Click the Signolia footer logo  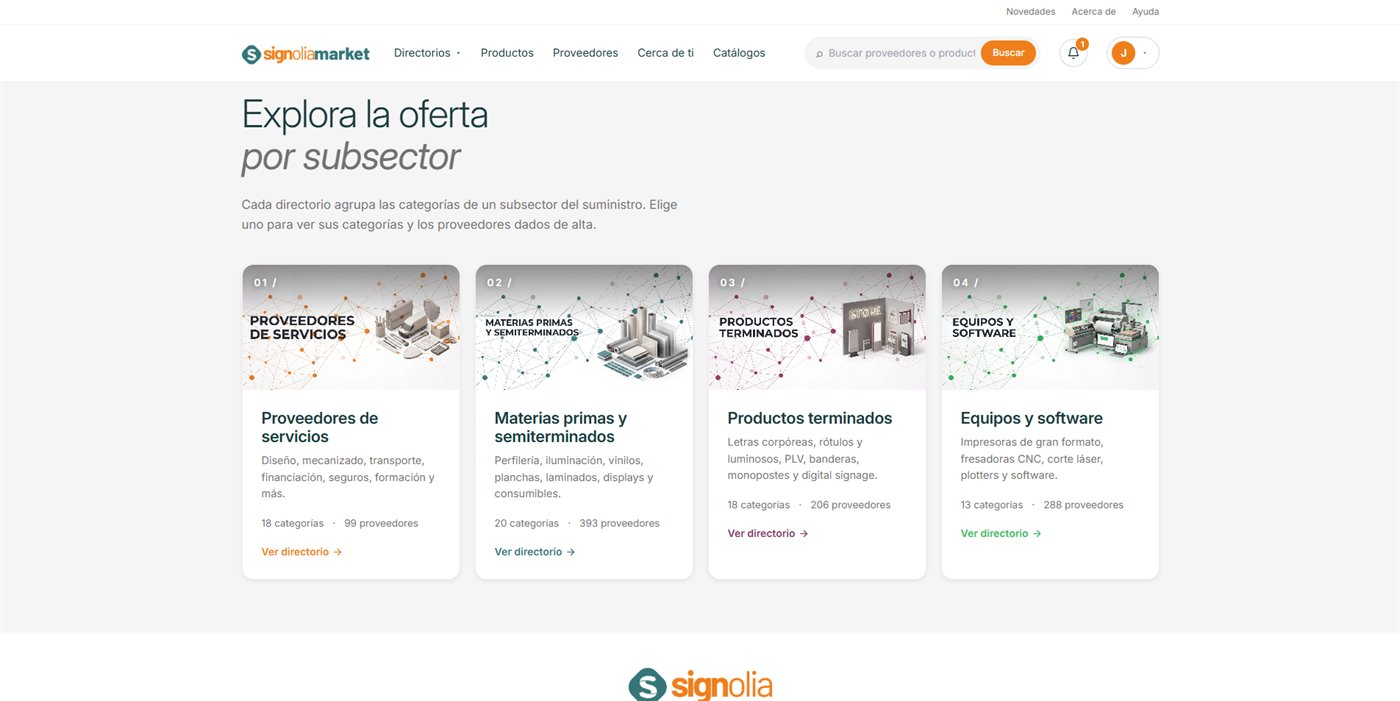(x=700, y=685)
